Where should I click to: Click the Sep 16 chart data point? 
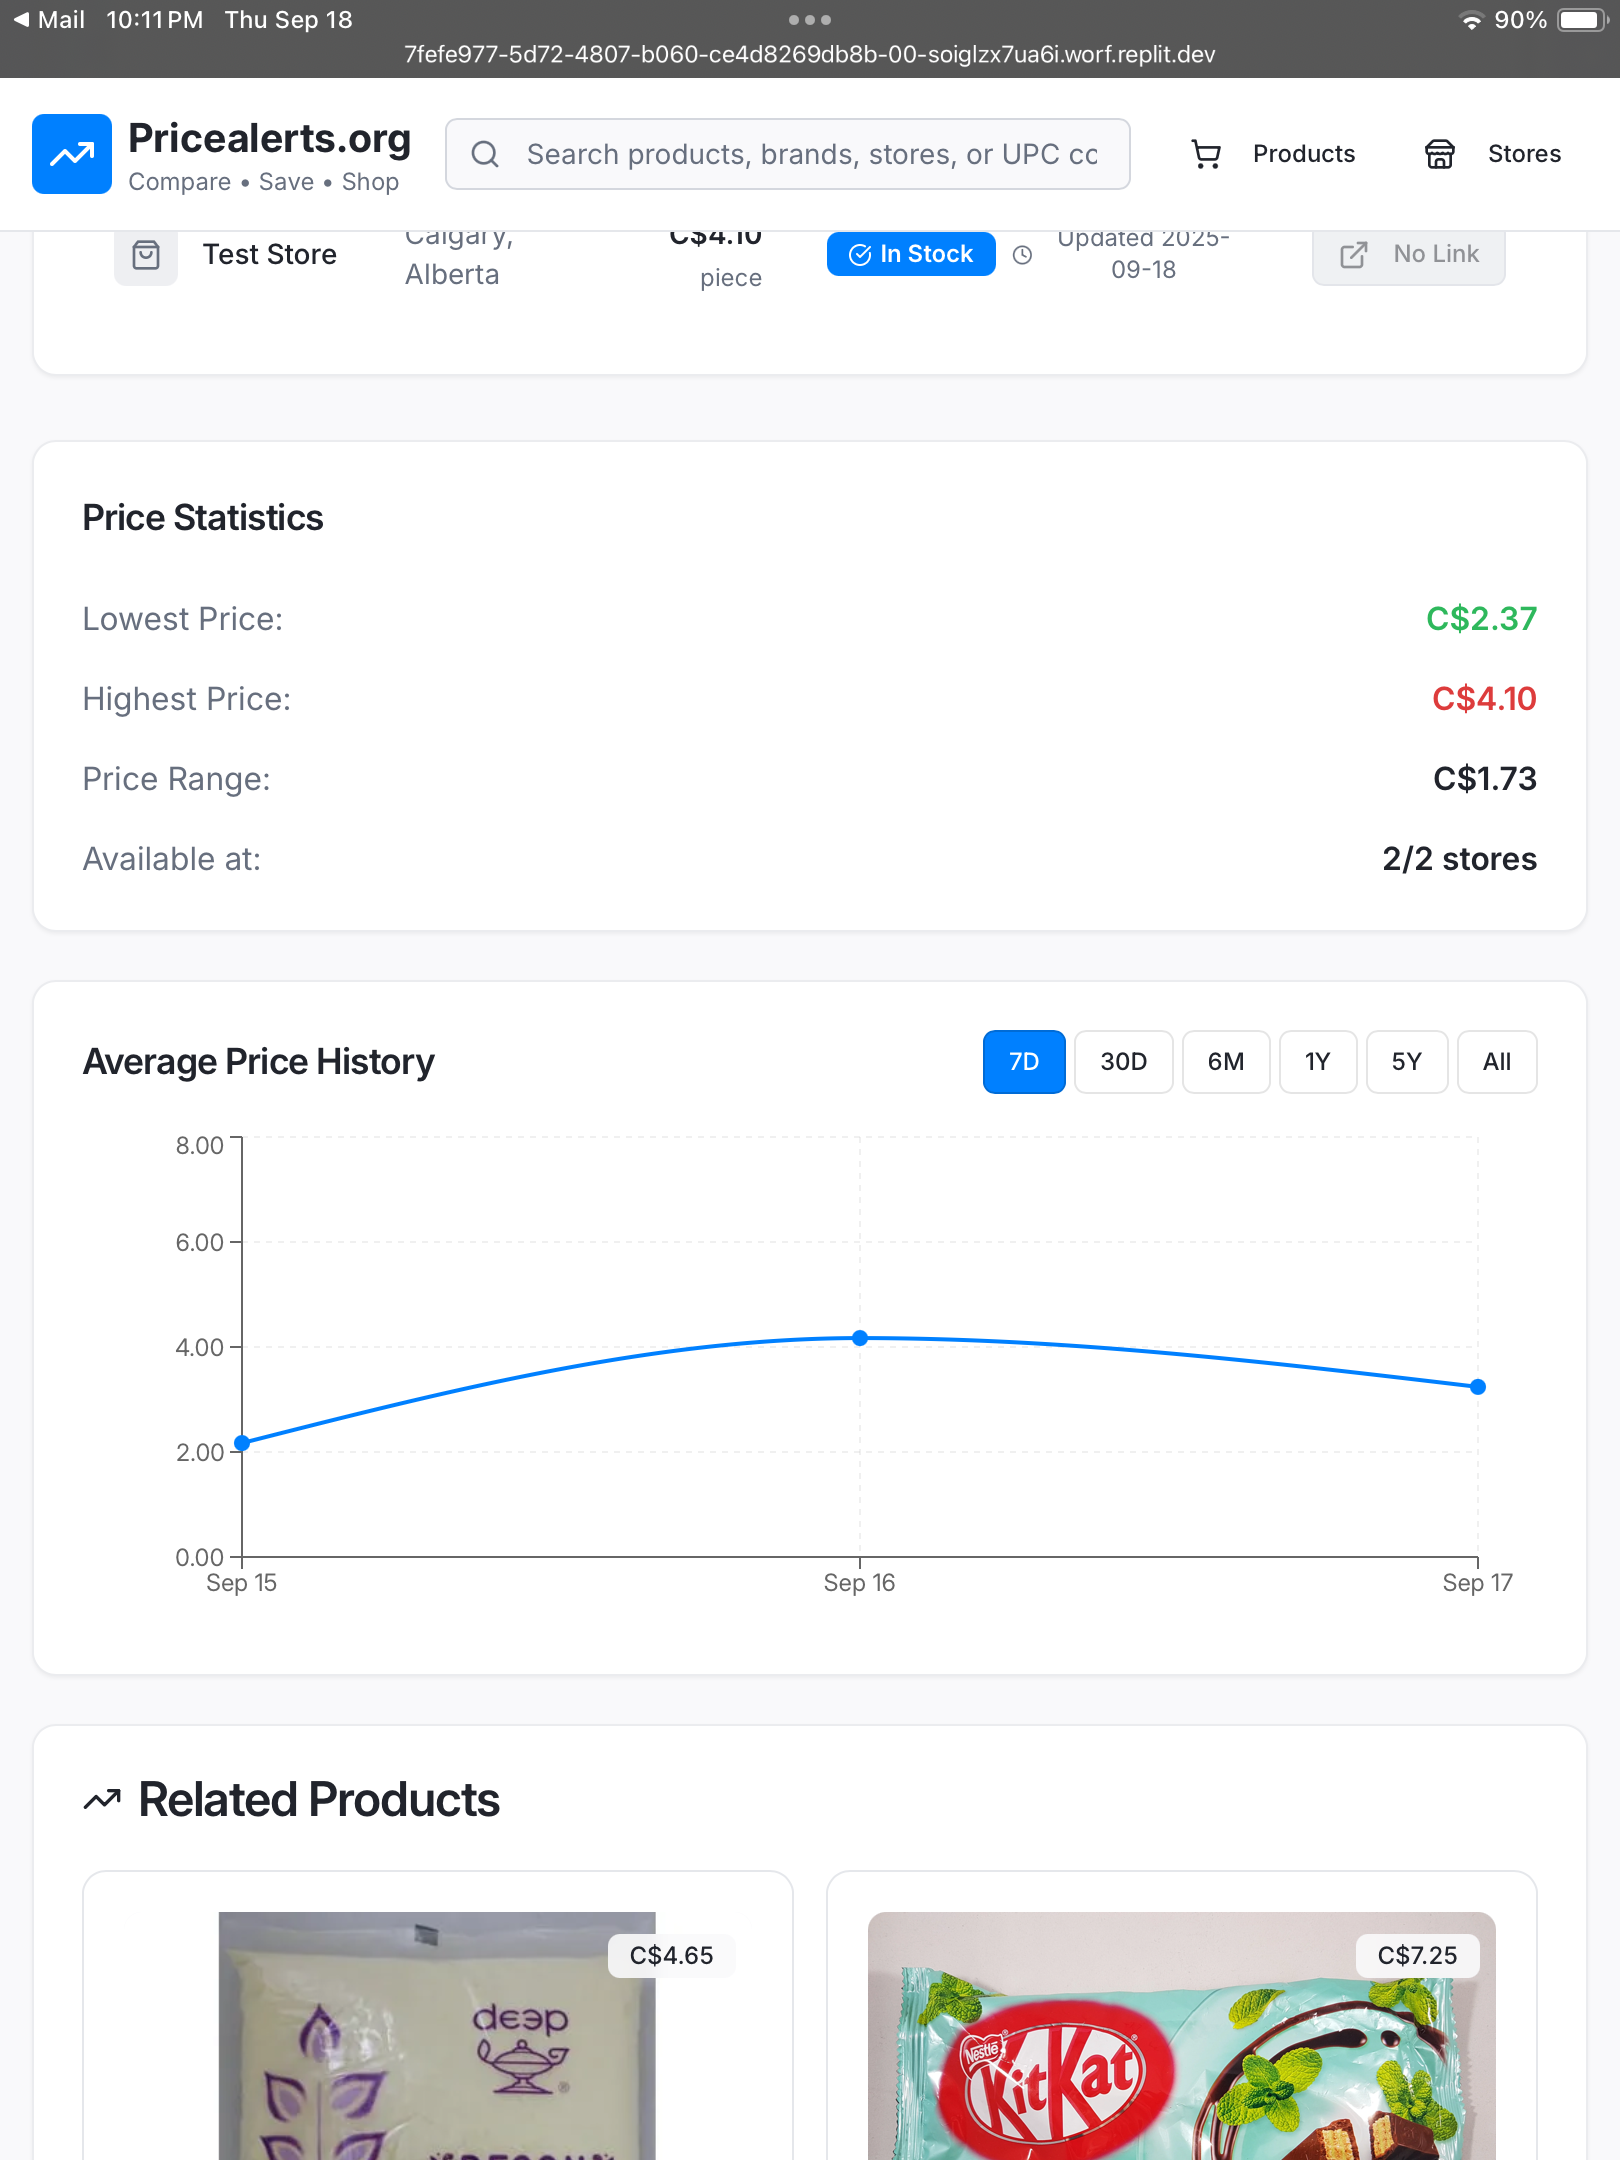pos(860,1338)
